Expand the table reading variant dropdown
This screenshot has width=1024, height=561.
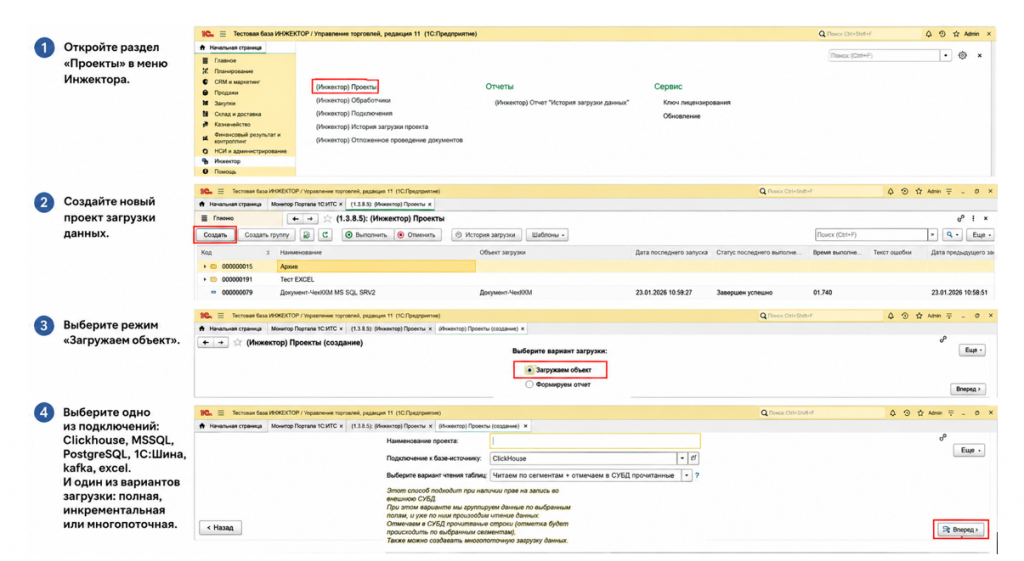[686, 475]
